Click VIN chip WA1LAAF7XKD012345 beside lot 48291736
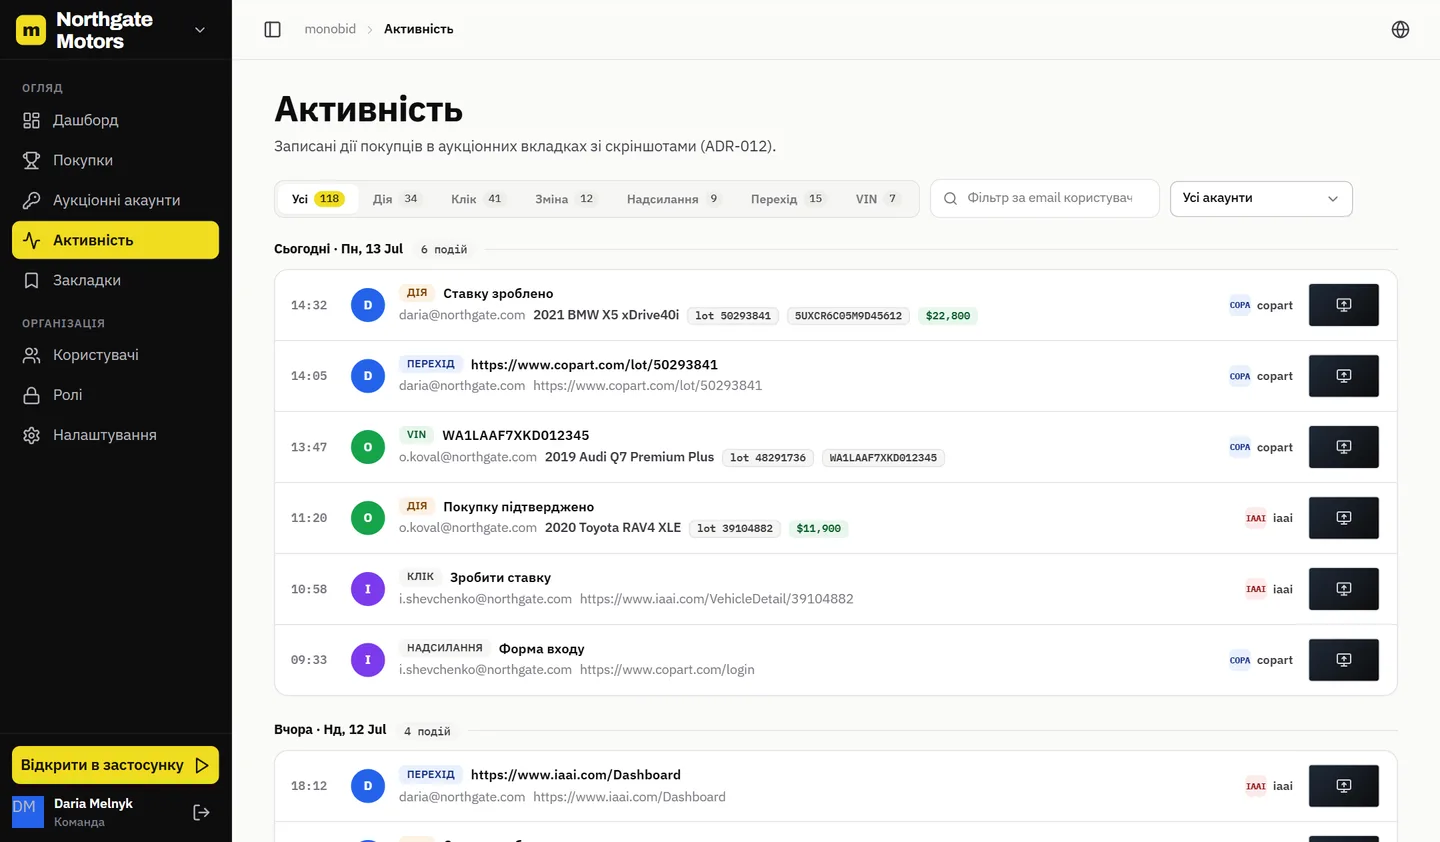This screenshot has width=1440, height=842. pos(883,458)
